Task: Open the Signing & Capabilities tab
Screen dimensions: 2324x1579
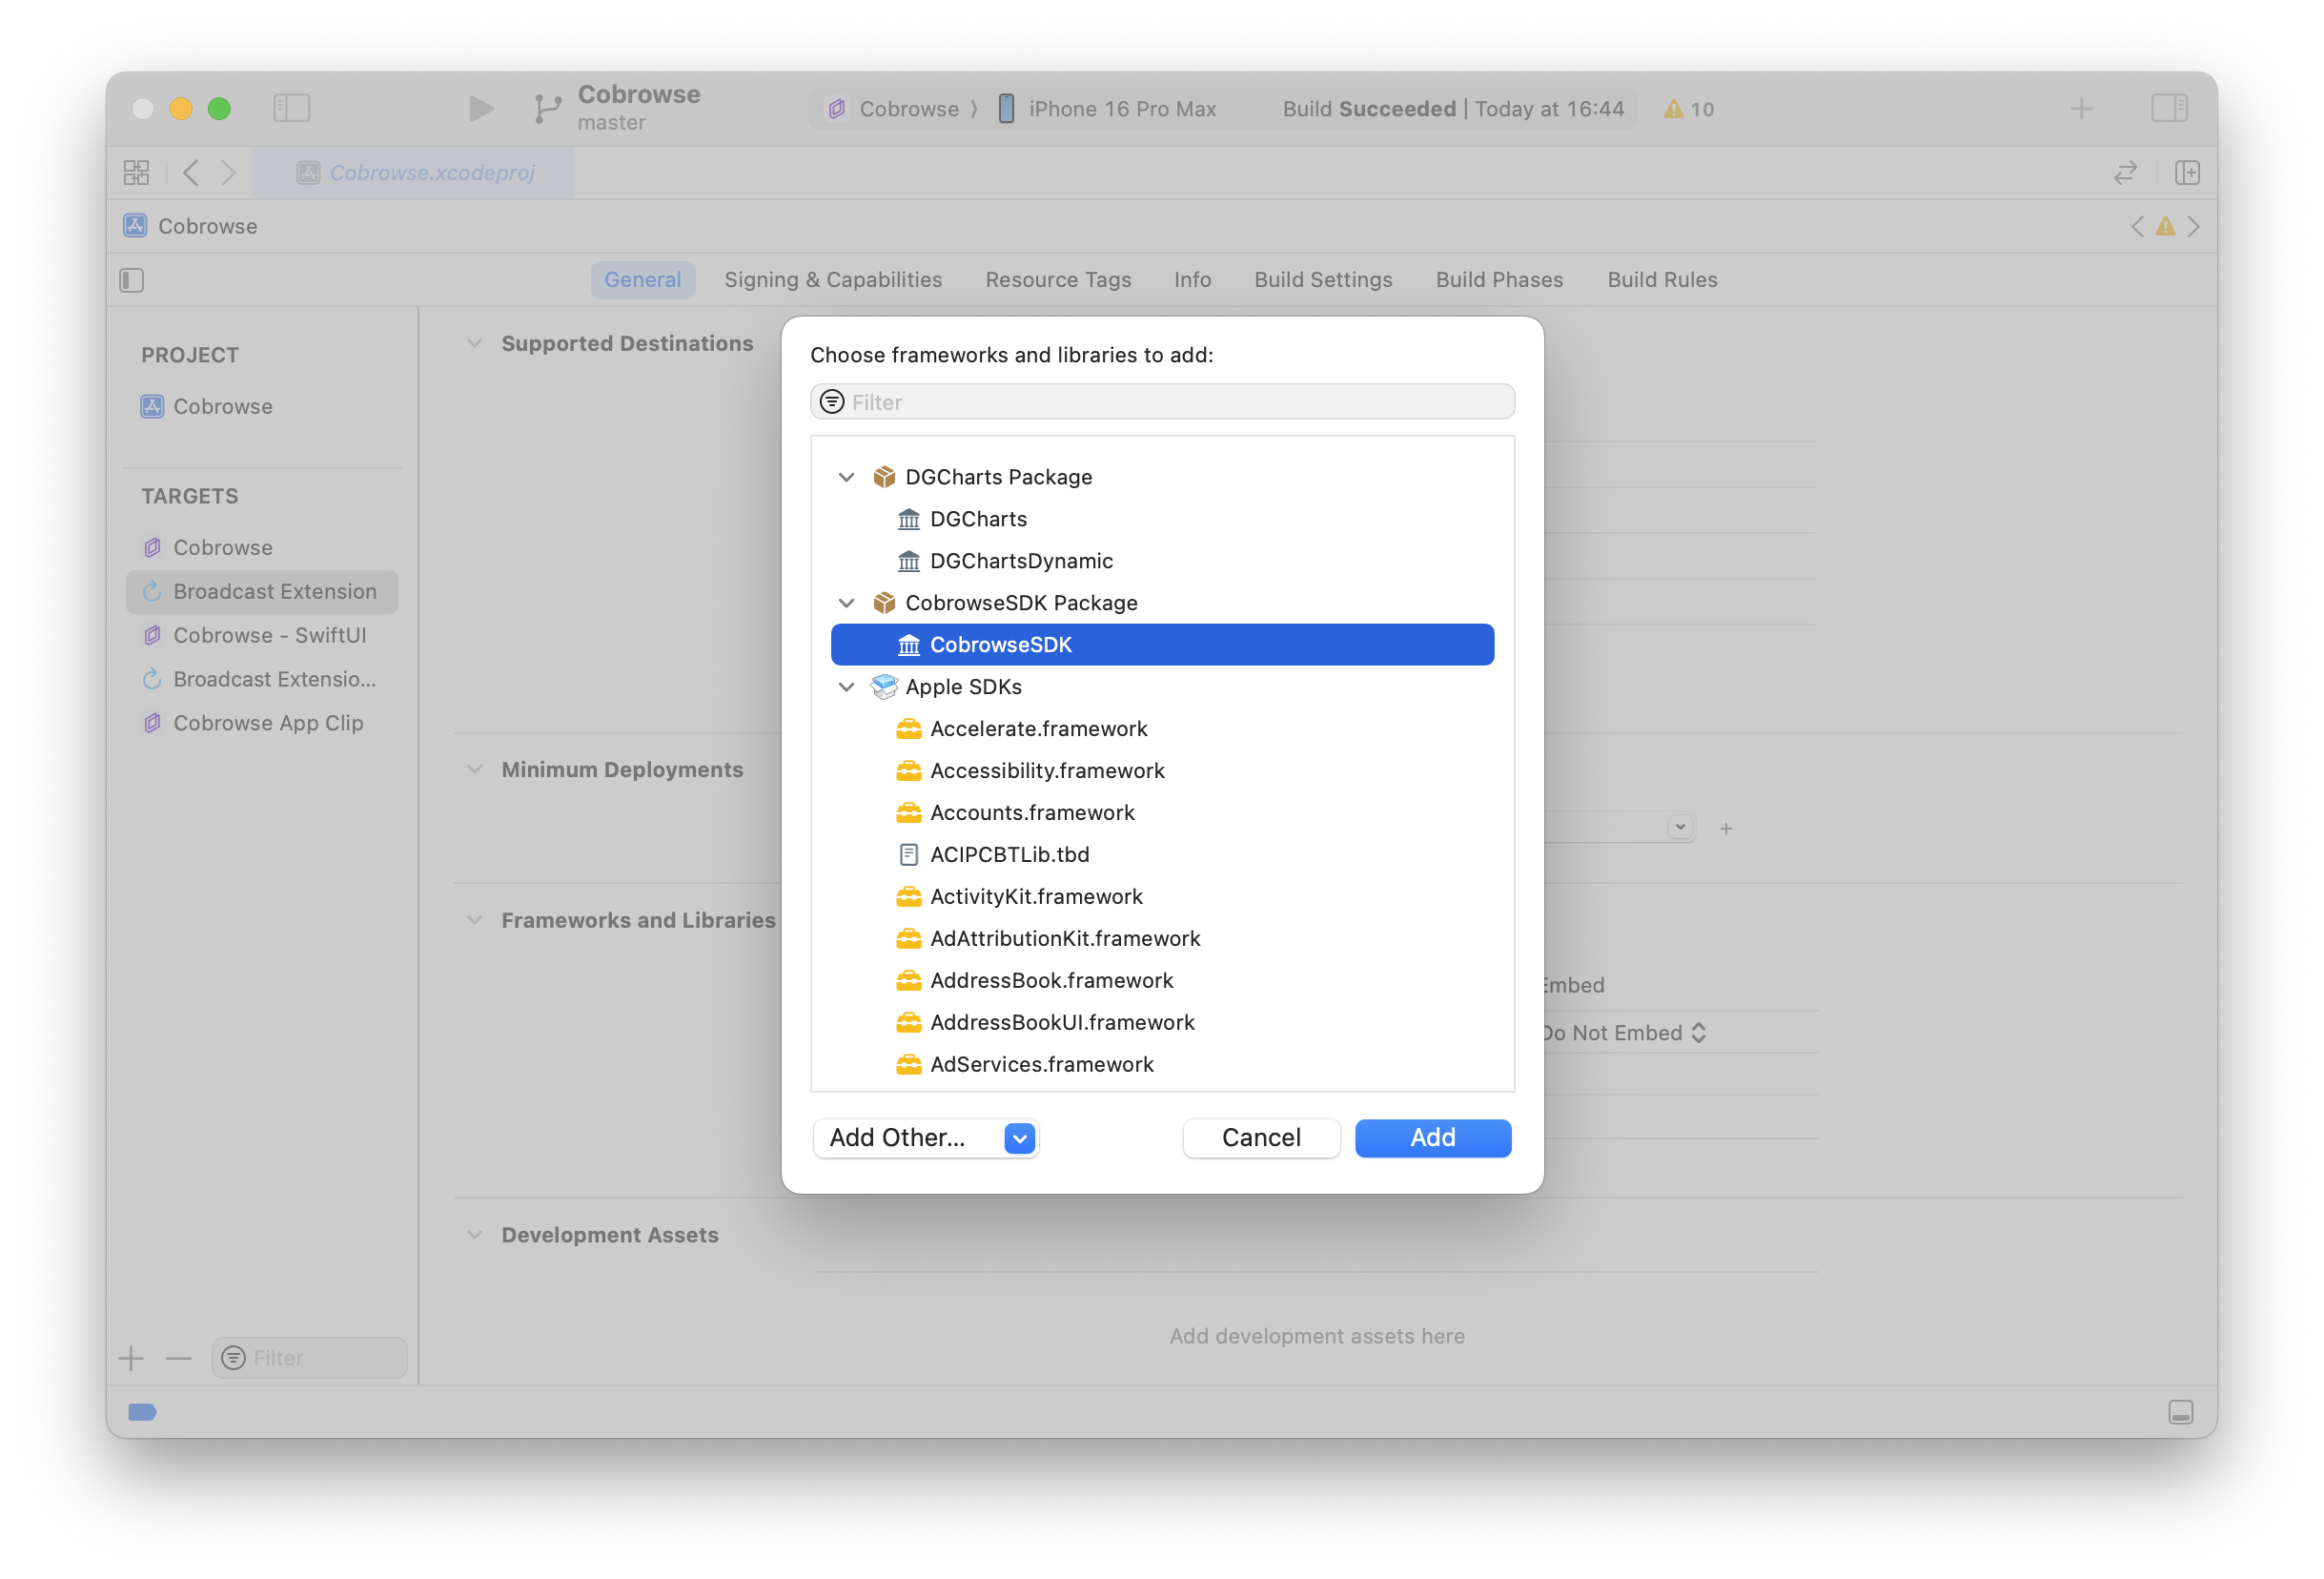Action: tap(832, 280)
